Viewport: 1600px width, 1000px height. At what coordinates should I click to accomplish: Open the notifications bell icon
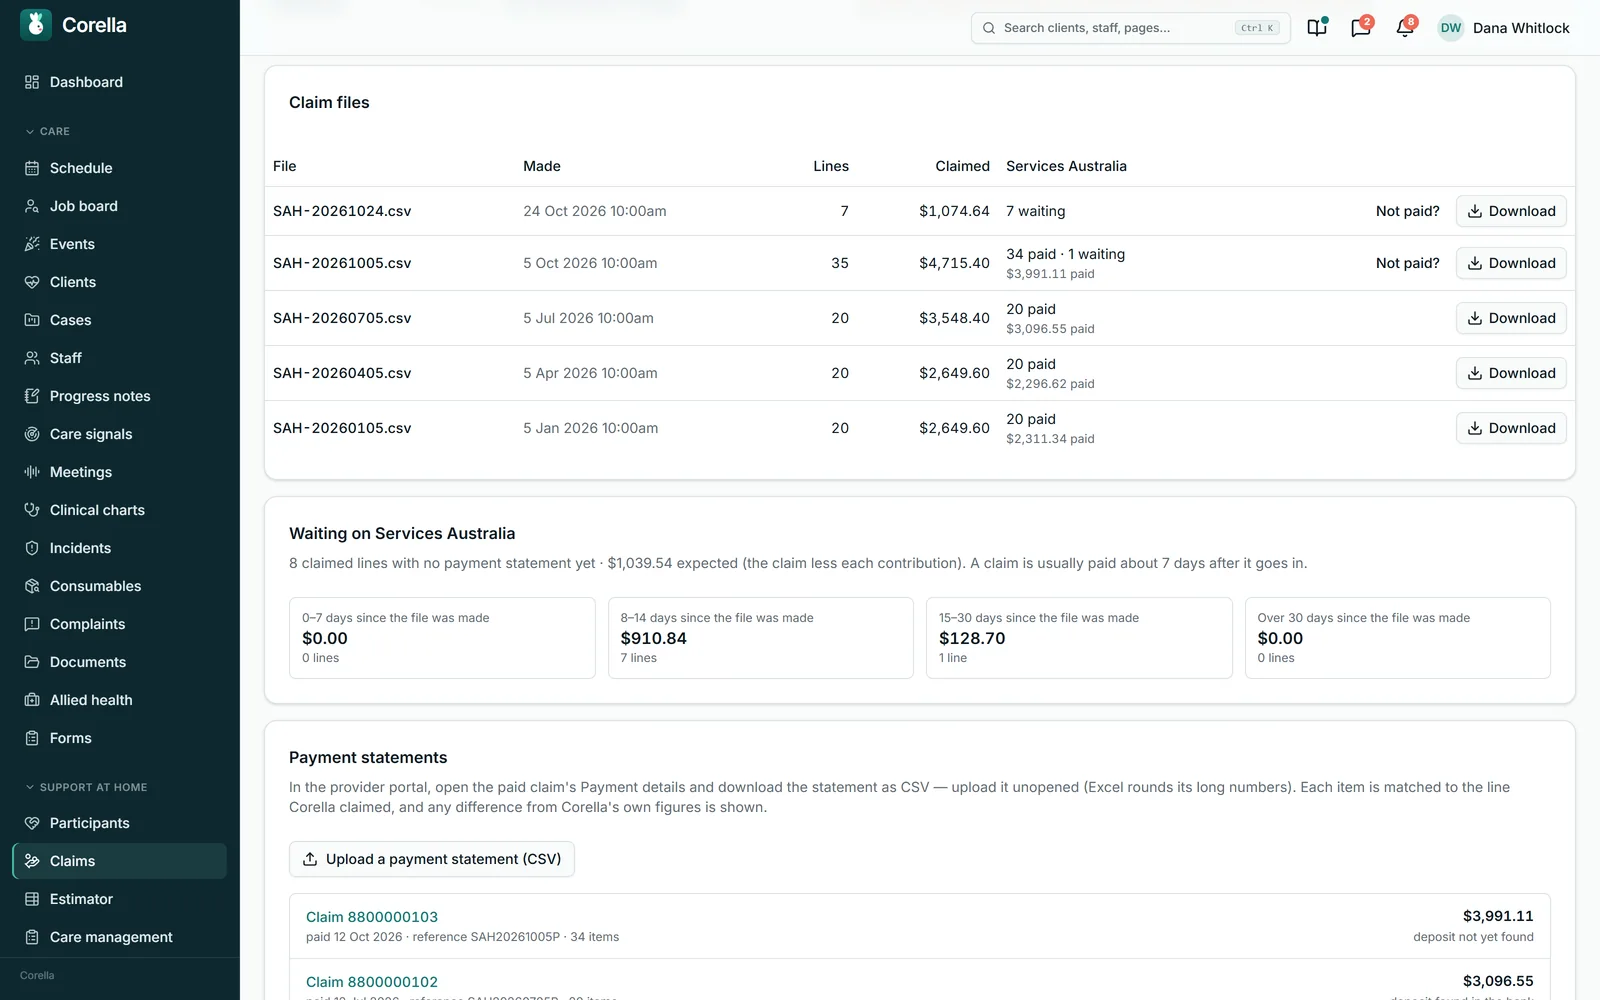coord(1405,28)
